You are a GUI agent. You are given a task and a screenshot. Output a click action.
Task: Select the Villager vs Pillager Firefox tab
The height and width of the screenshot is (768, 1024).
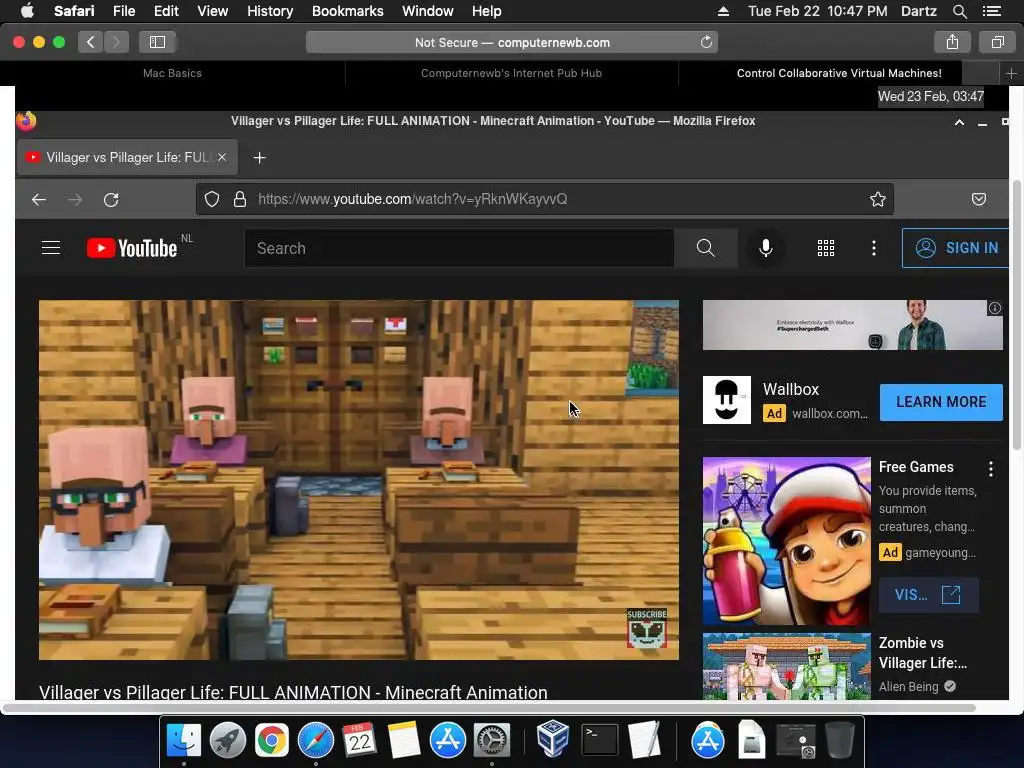click(127, 157)
